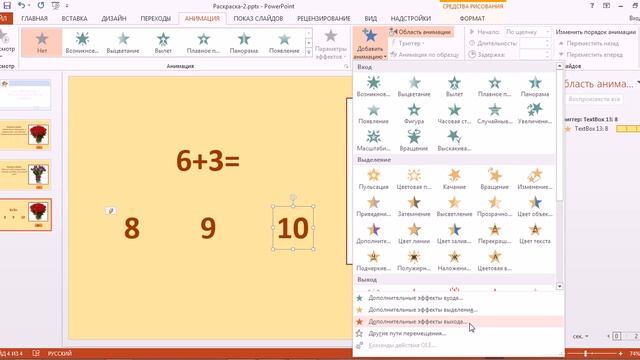Click 'Воспроизвести все' in animation pane
This screenshot has height=360, width=640.
pos(594,99)
